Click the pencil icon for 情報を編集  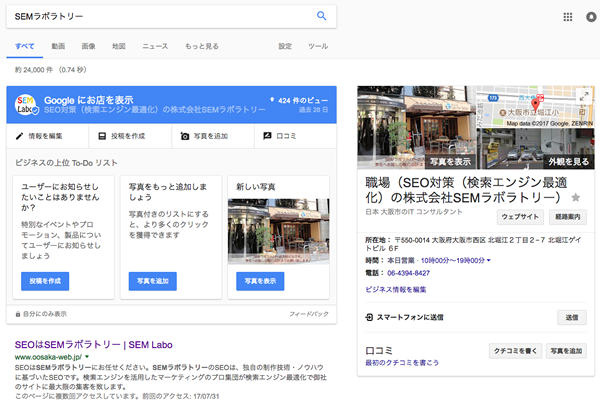(x=20, y=136)
